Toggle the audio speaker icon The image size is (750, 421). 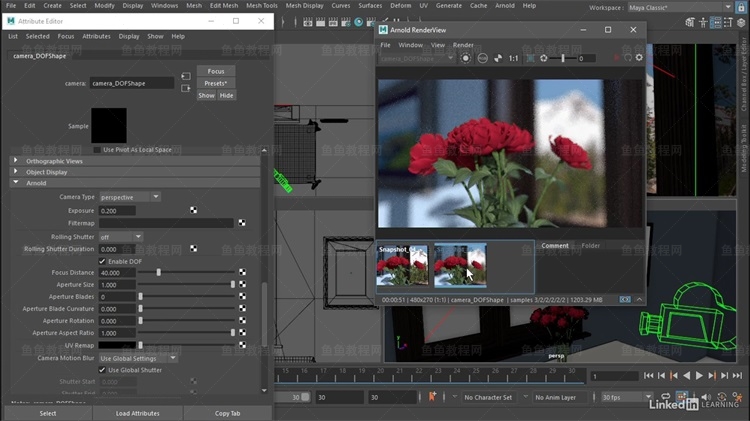[706, 397]
